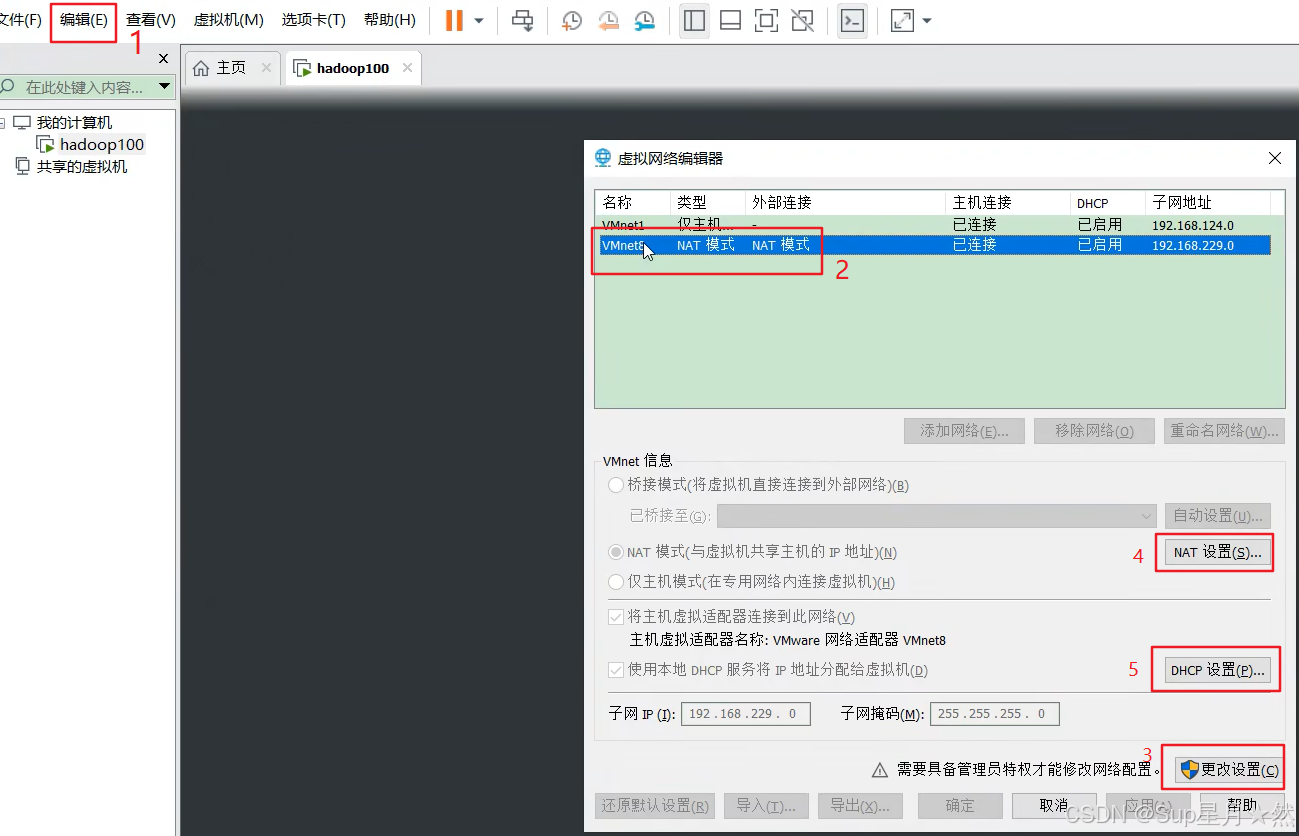
Task: Click the 自动设置(U)... button
Action: pyautogui.click(x=1217, y=516)
